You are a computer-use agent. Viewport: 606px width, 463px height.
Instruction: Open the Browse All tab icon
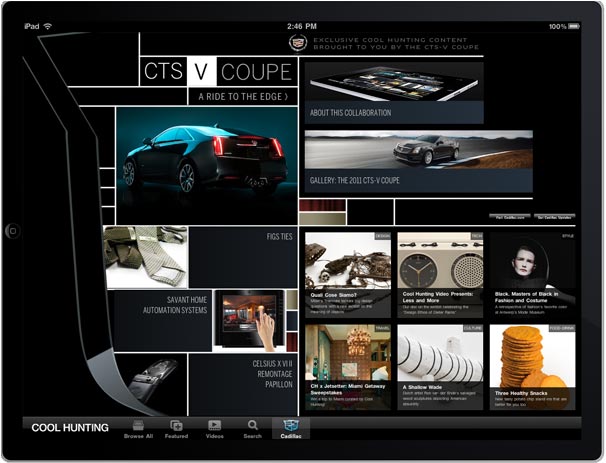(x=138, y=426)
